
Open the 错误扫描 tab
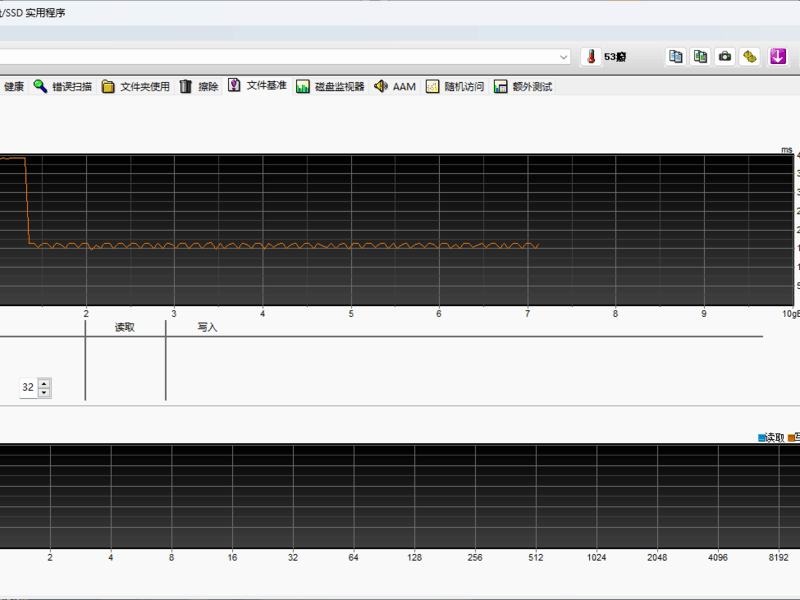(63, 87)
